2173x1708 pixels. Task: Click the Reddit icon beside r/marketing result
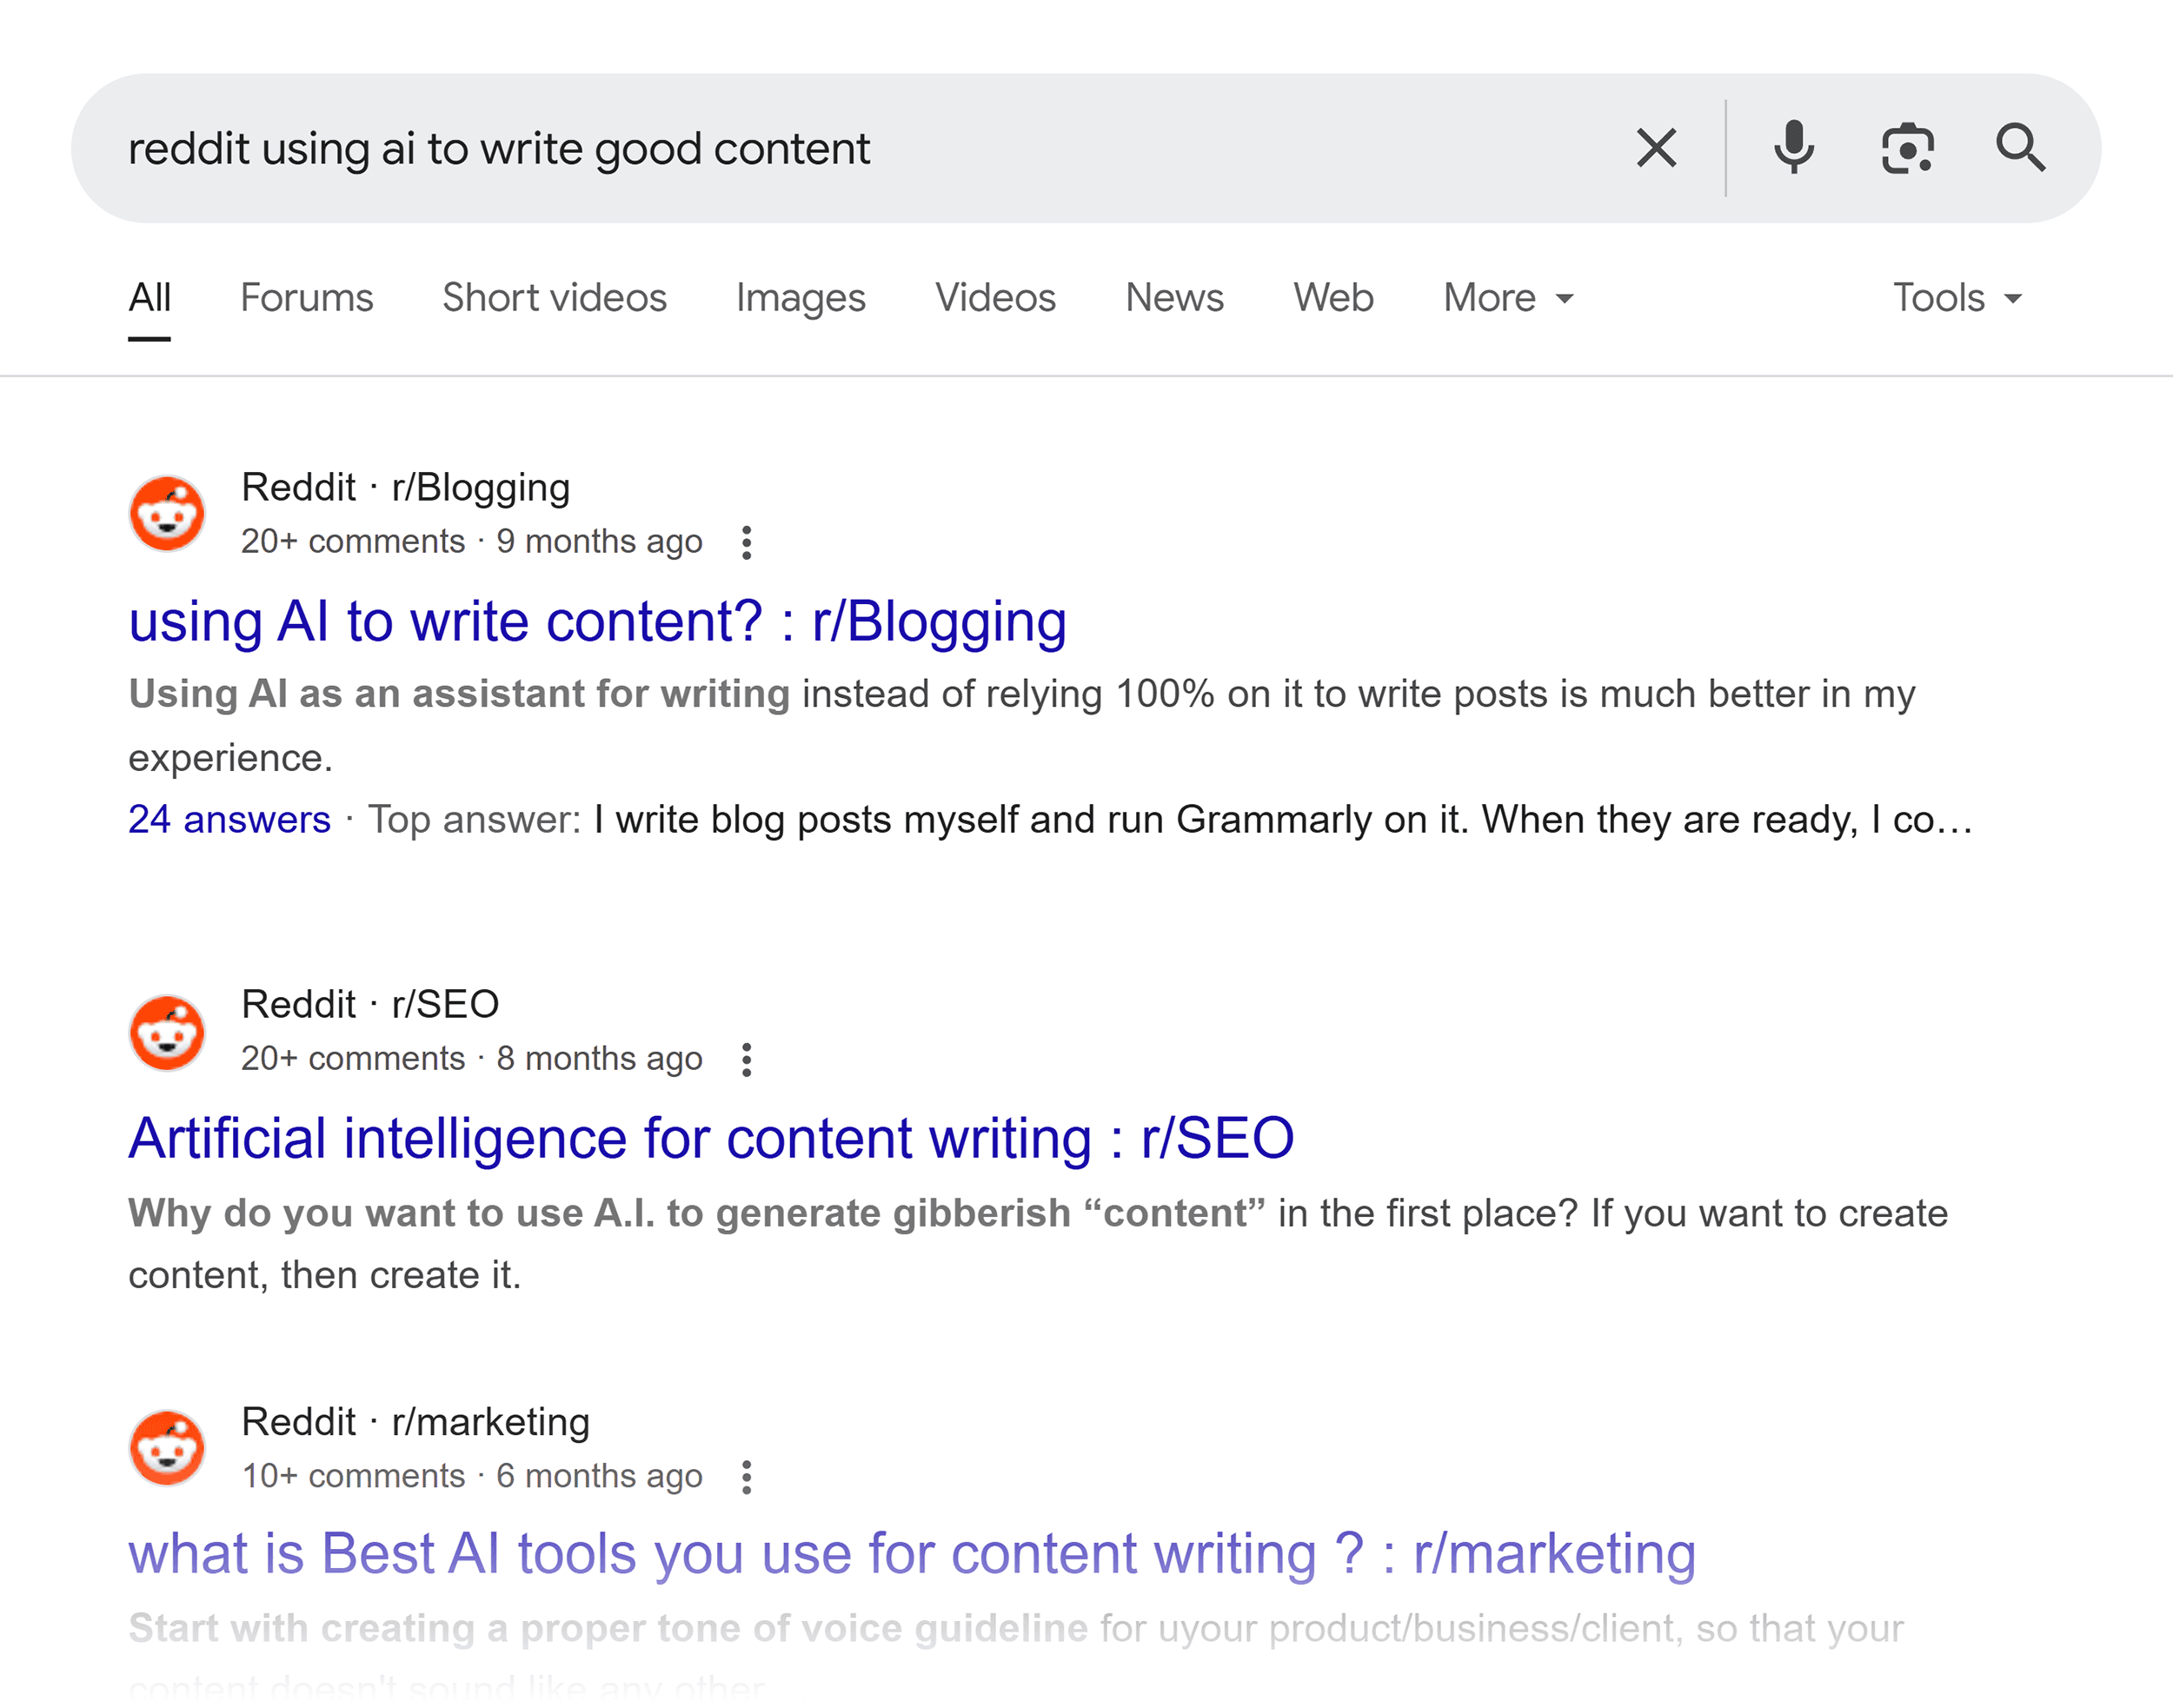coord(167,1448)
